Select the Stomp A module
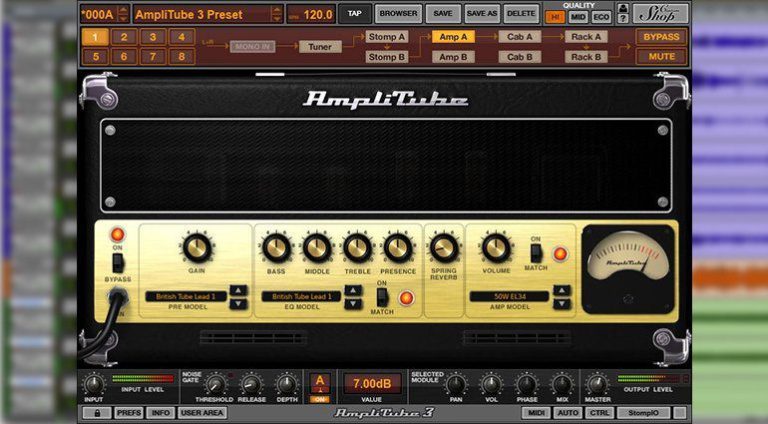The width and height of the screenshot is (768, 424). click(x=386, y=37)
